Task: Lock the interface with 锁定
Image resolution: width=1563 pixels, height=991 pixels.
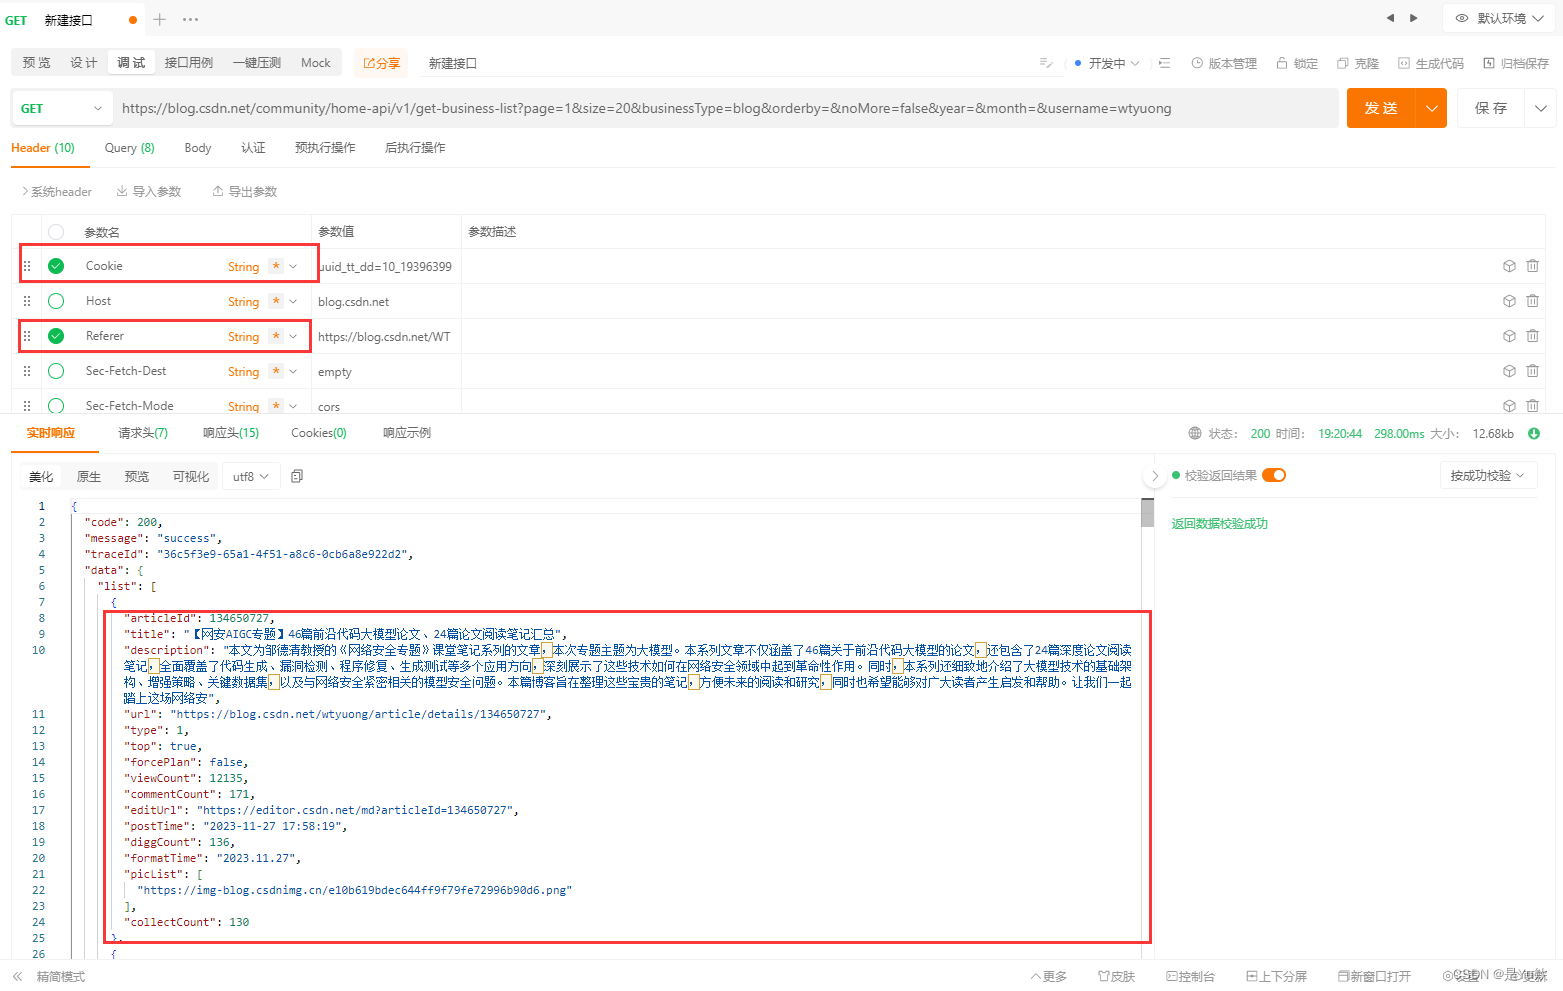Action: (1297, 63)
